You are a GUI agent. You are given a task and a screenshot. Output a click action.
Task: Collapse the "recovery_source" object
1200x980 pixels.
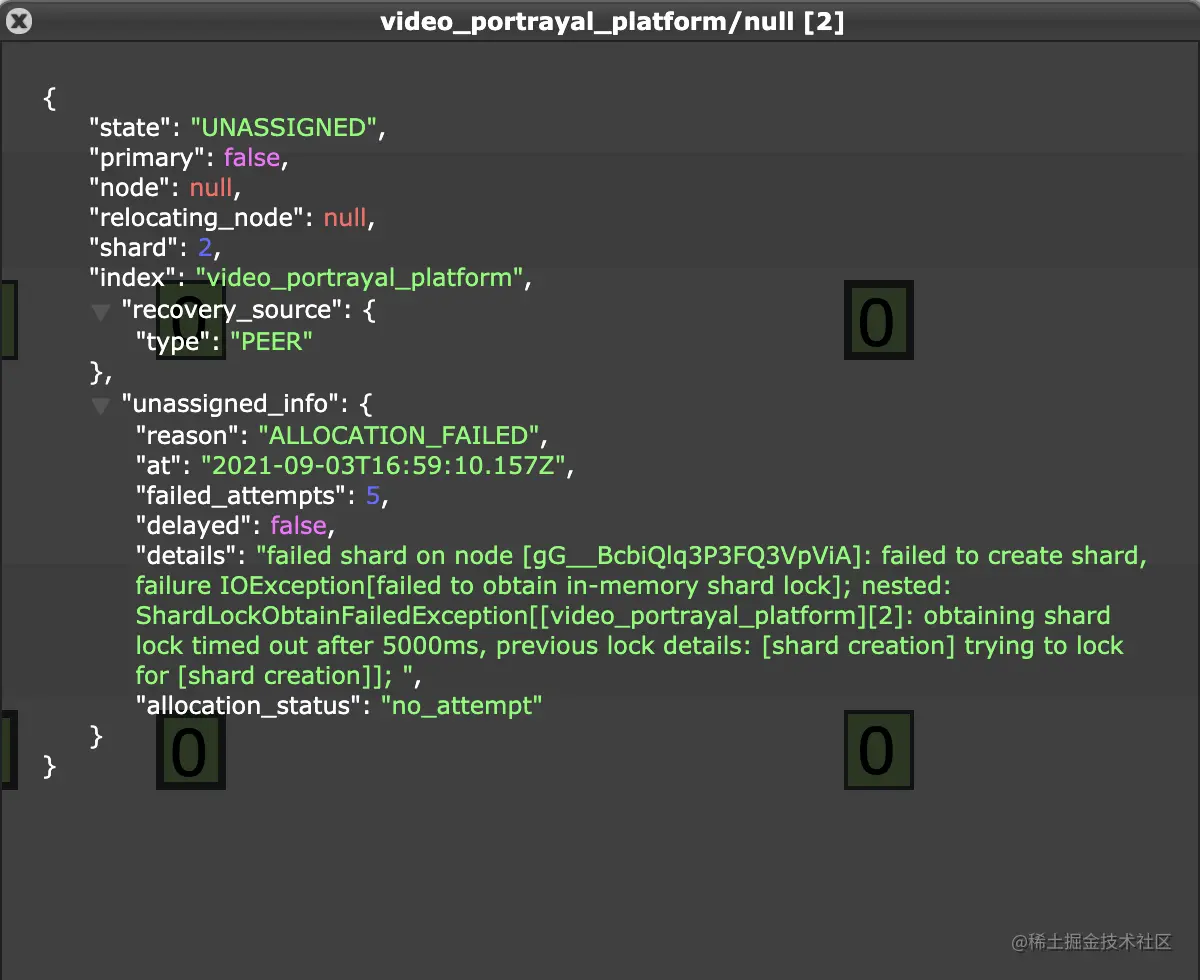click(101, 313)
